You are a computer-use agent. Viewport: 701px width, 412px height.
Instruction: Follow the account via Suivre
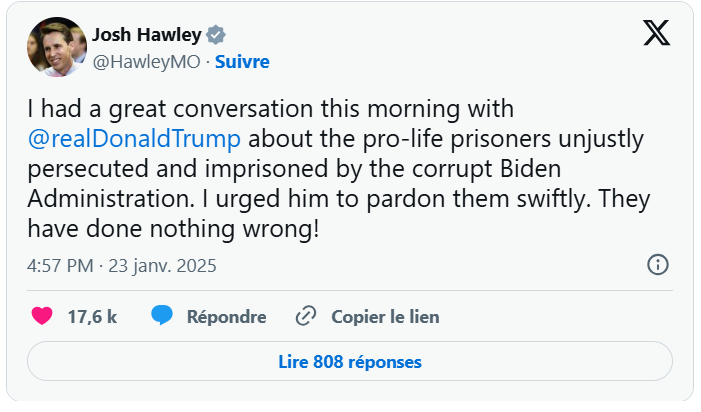click(242, 61)
